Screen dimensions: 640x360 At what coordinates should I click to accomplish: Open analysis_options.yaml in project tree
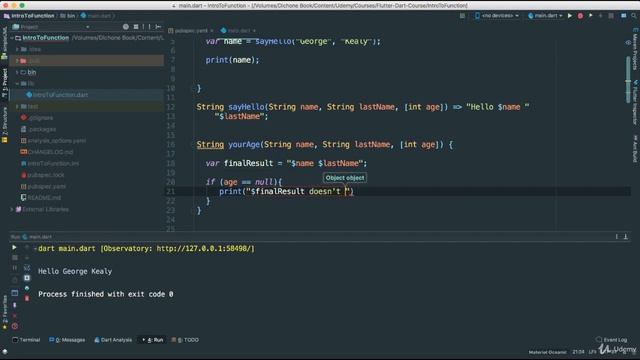point(53,140)
